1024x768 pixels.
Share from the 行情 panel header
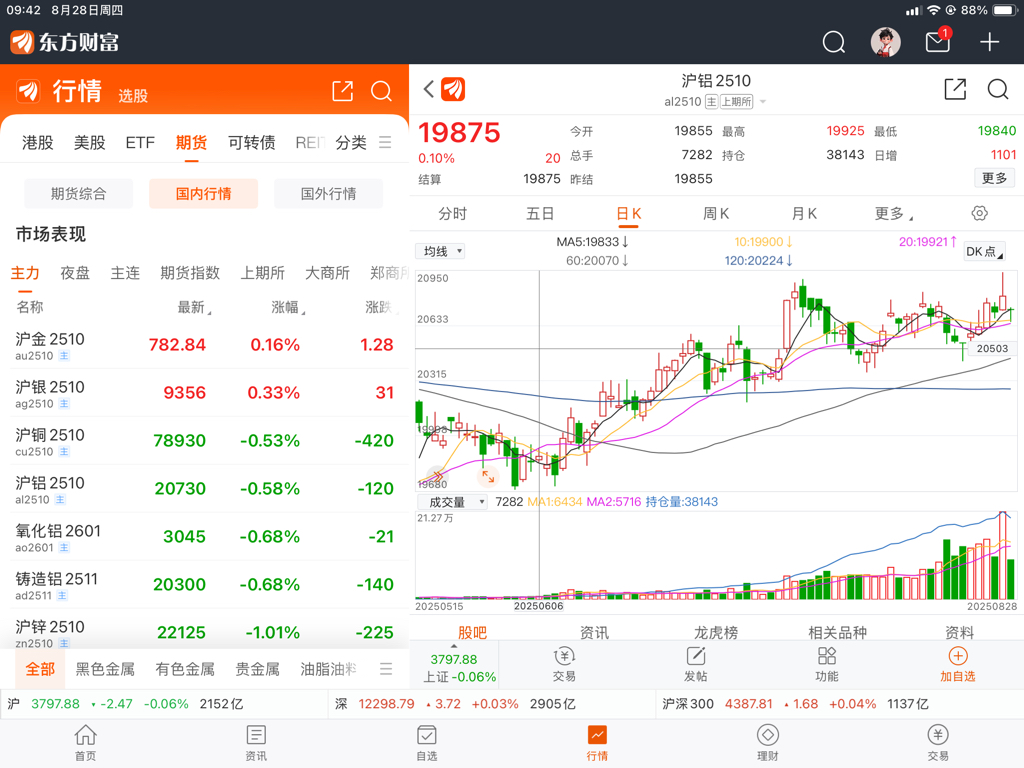342,91
